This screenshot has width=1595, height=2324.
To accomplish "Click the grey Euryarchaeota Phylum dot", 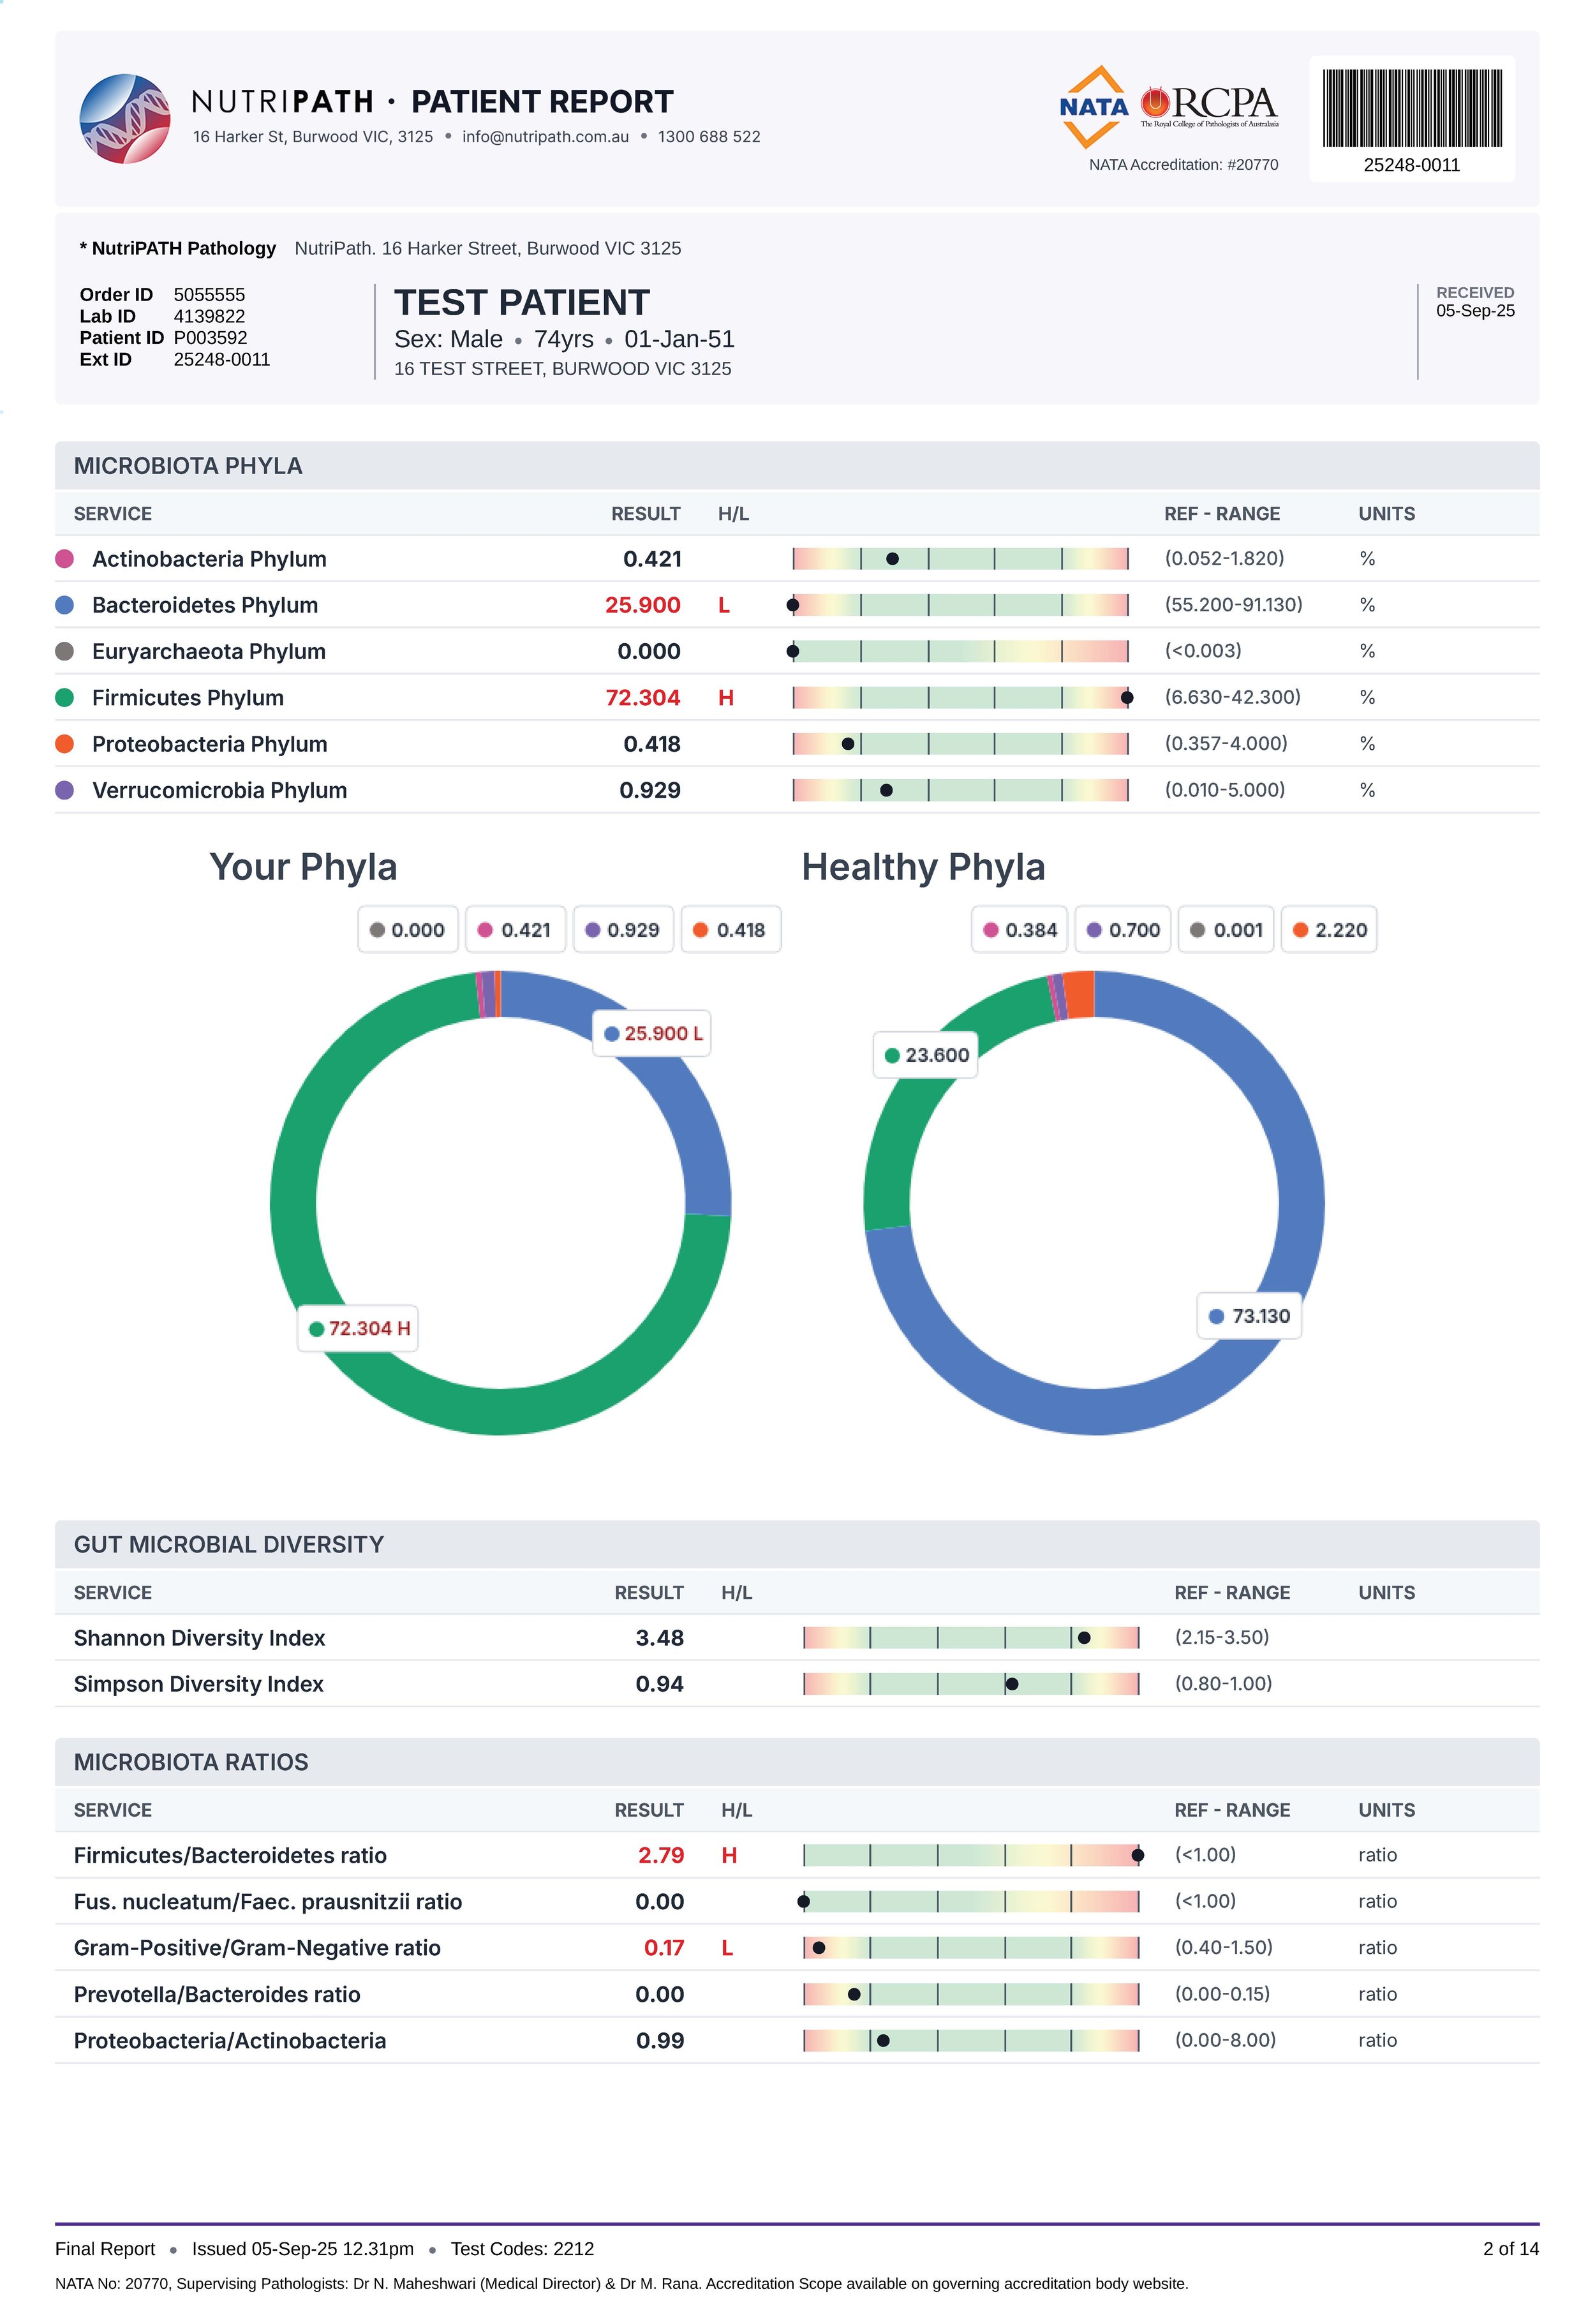I will point(65,652).
